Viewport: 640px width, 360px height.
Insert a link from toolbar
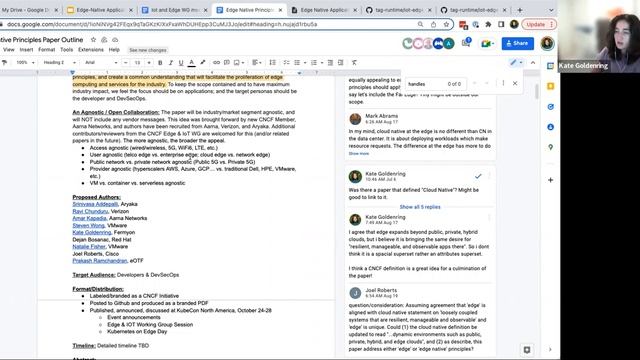point(216,62)
